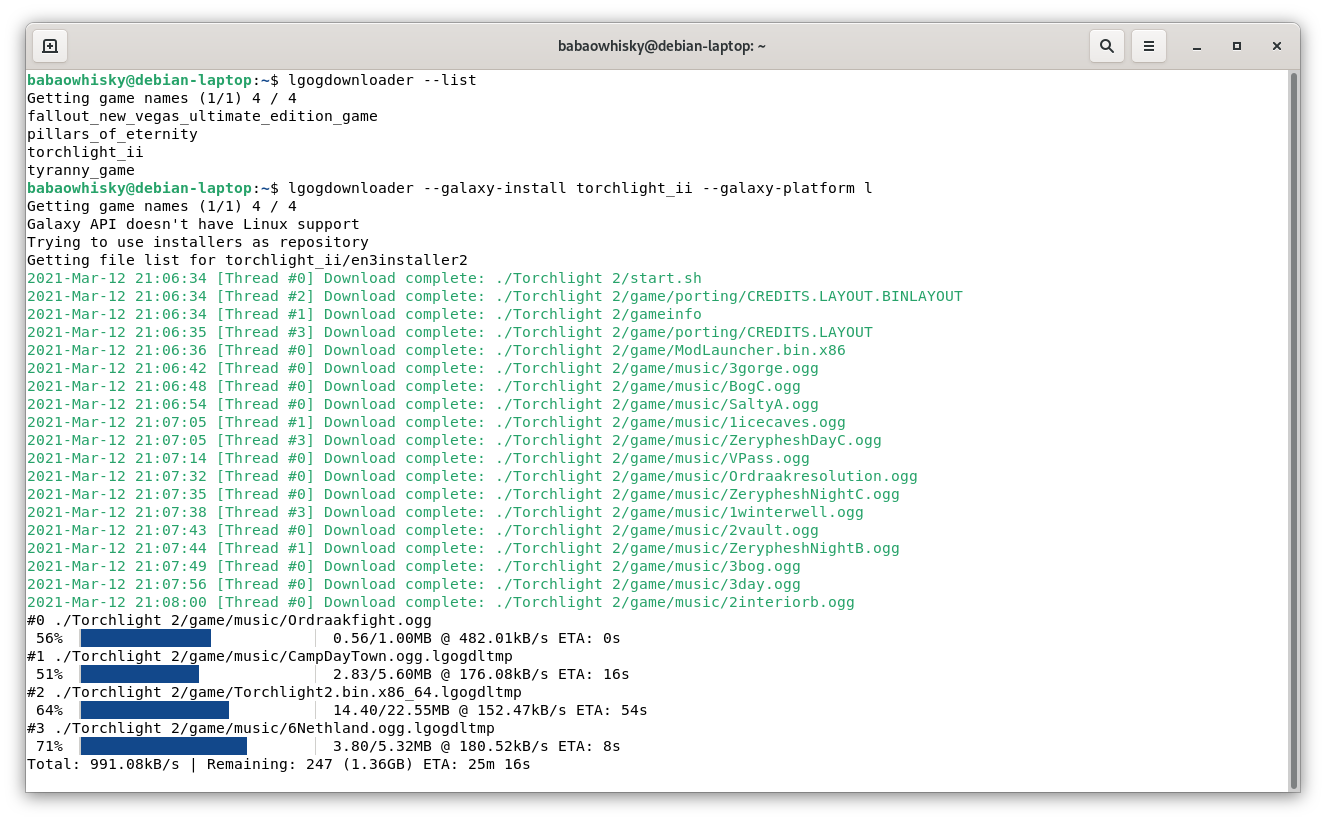Click the 6Nethland.ogg 71% progress bar

point(198,746)
